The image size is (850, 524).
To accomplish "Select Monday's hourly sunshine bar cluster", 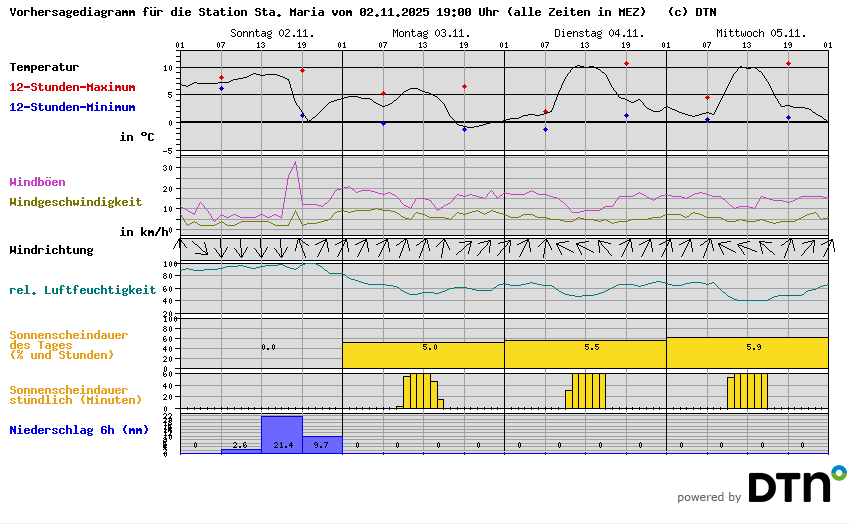I will coord(421,391).
